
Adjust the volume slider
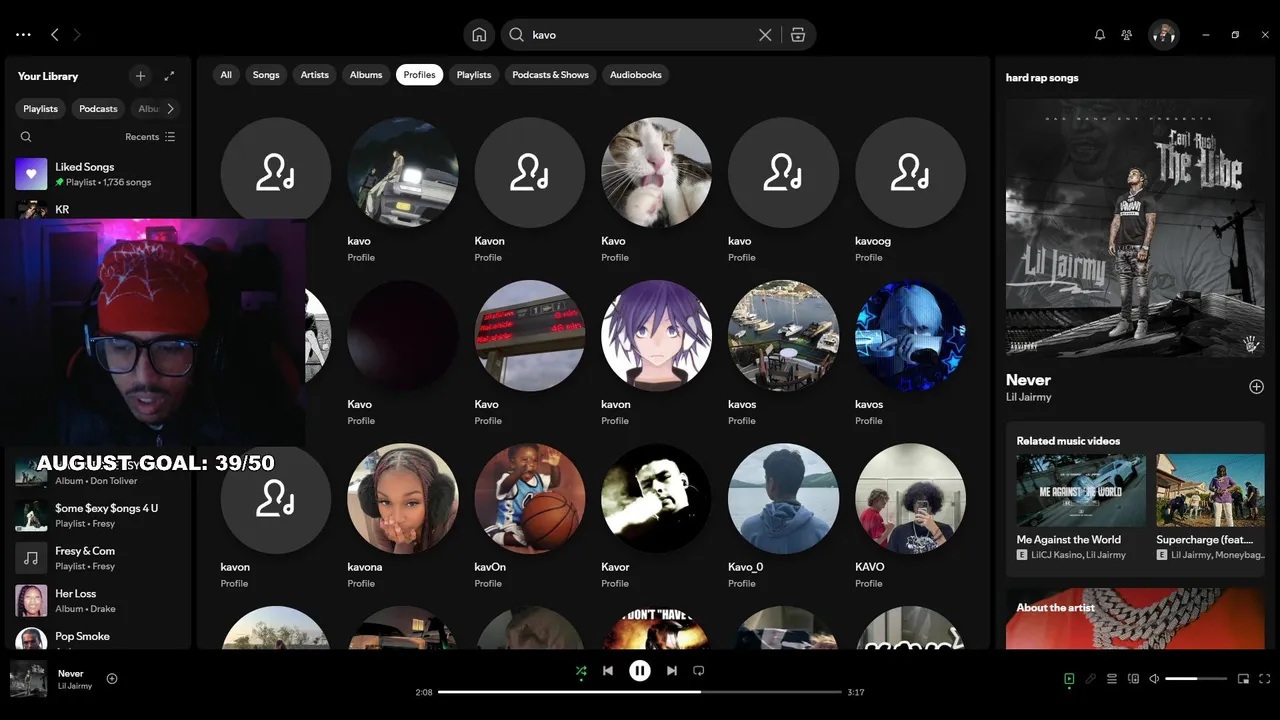pyautogui.click(x=1196, y=679)
